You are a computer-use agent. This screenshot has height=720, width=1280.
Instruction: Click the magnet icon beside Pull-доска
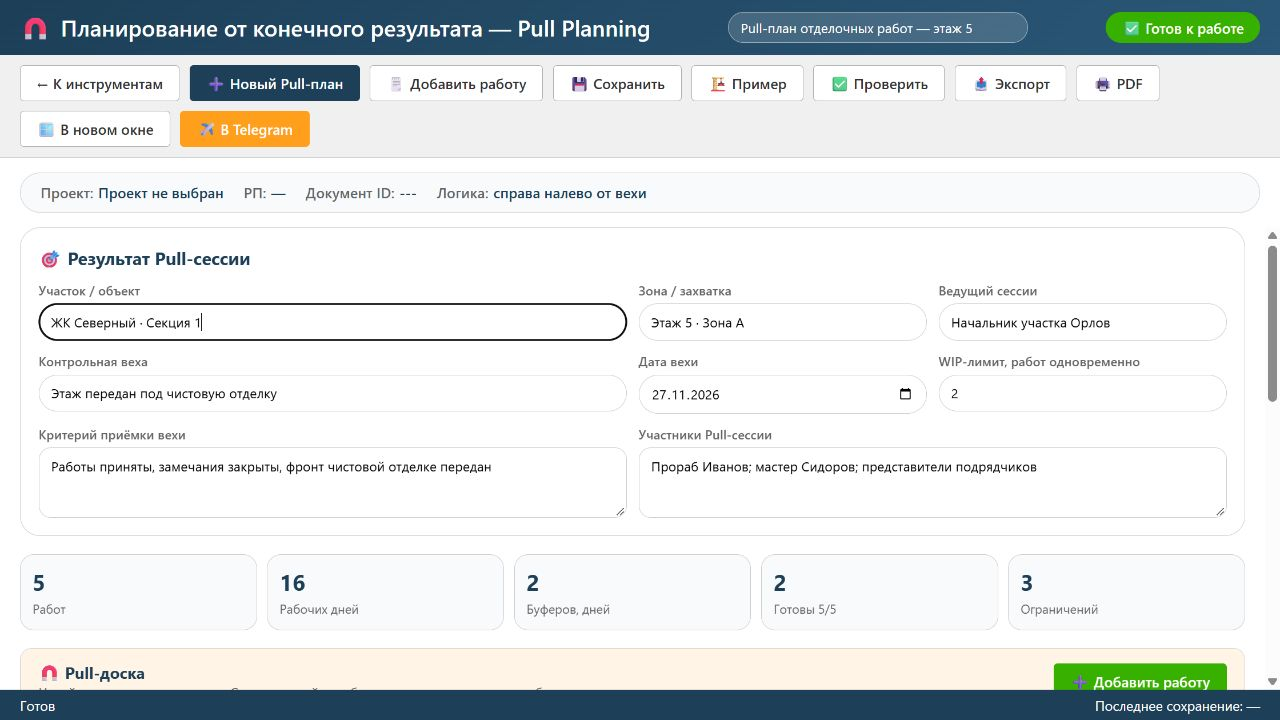[49, 674]
